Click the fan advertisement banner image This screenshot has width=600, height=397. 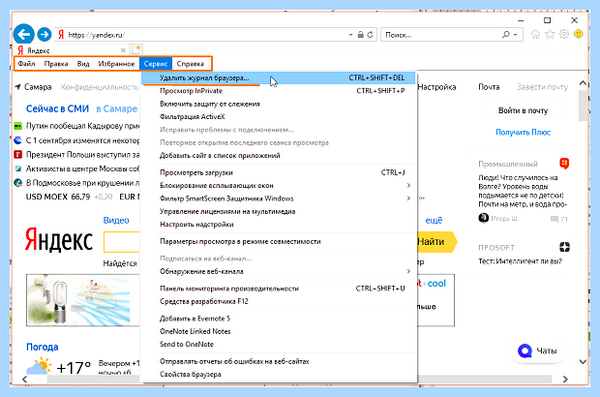83,300
